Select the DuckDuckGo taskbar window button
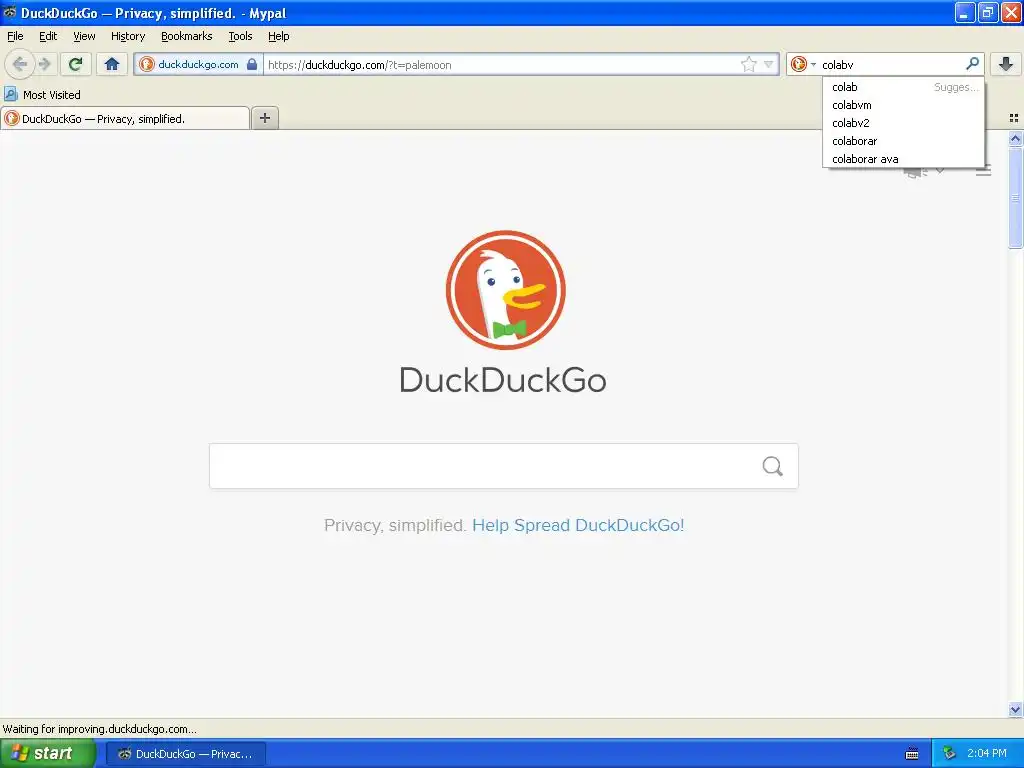Screen dimensions: 1024x768 [x=186, y=754]
